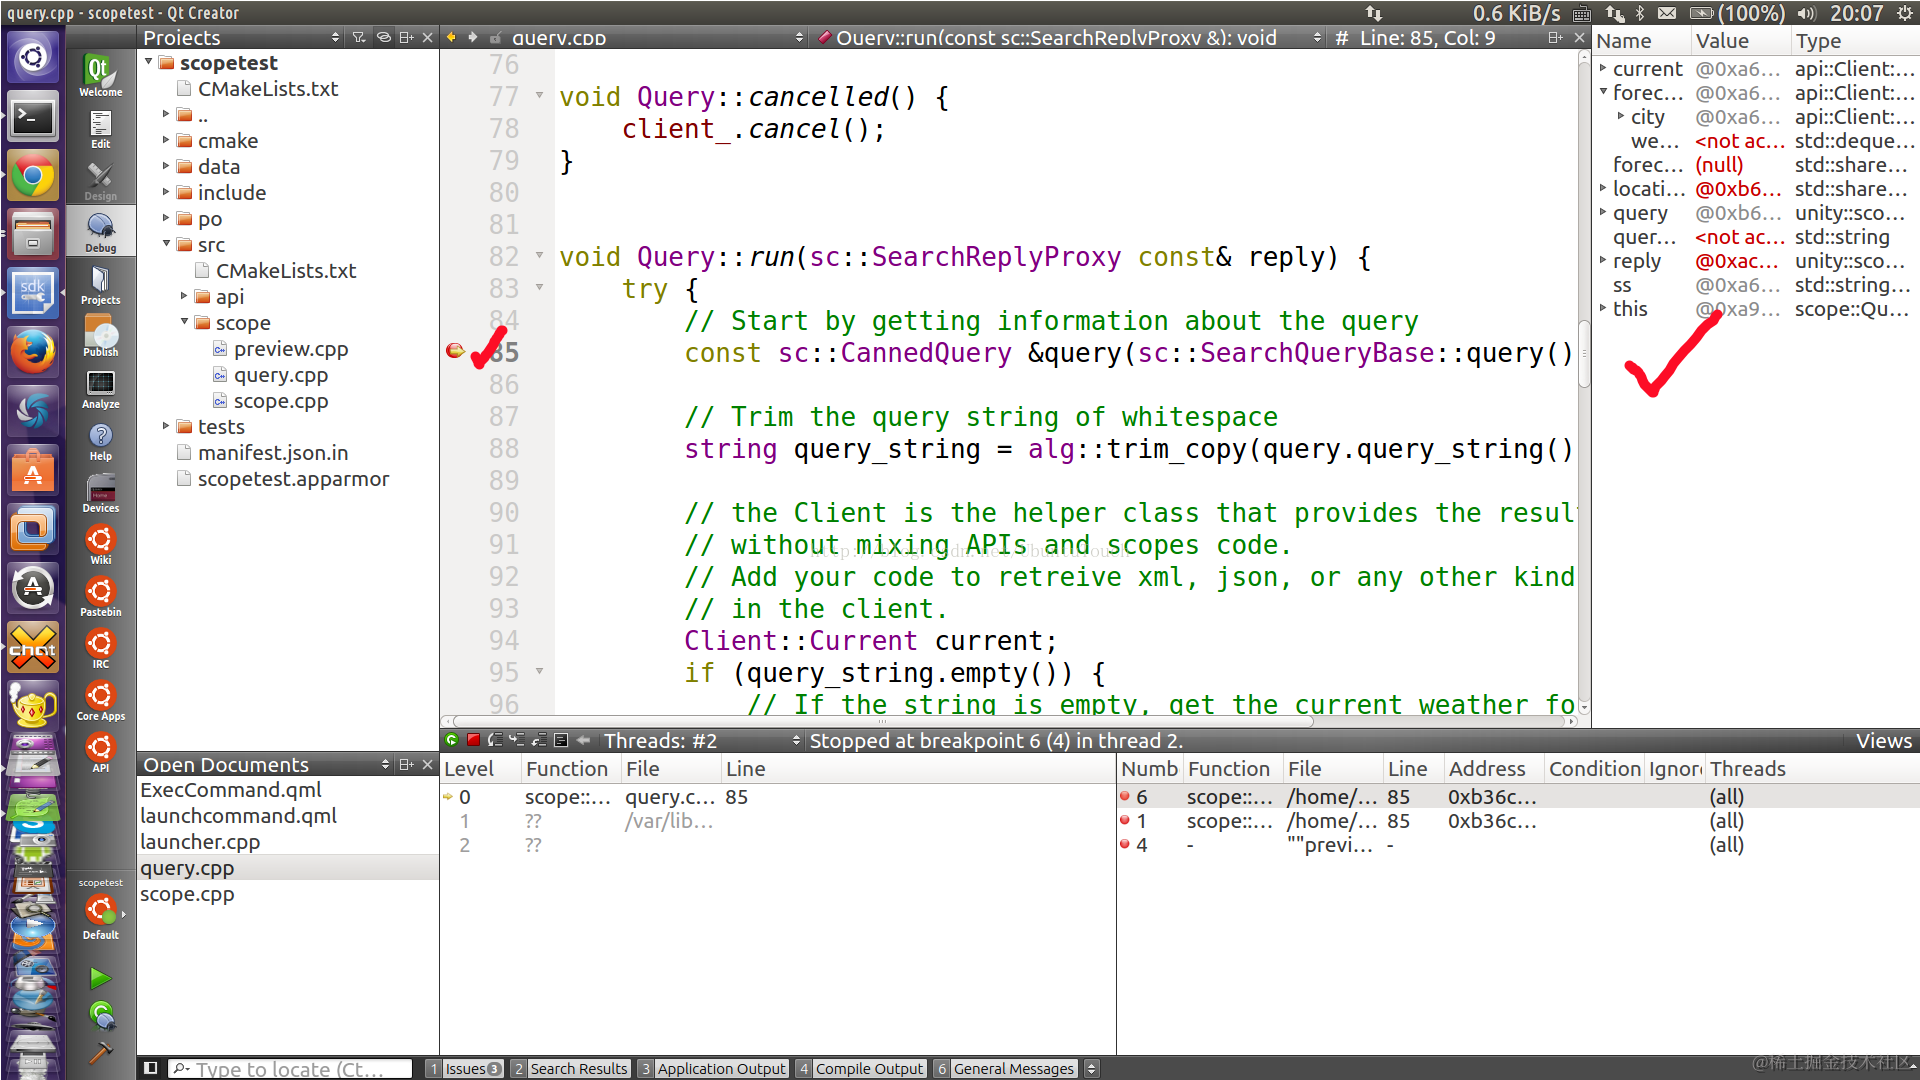Open the Application Output tab
Image resolution: width=1920 pixels, height=1080 pixels.
point(713,1068)
